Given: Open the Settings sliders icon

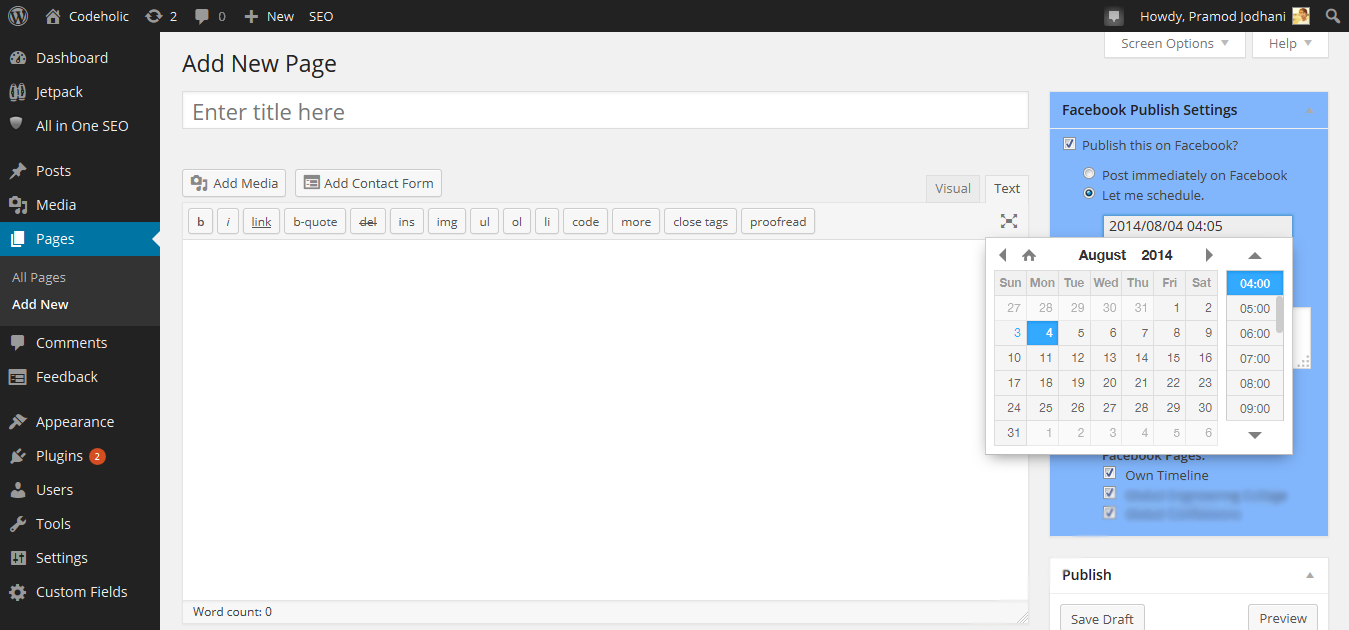Looking at the screenshot, I should point(17,558).
